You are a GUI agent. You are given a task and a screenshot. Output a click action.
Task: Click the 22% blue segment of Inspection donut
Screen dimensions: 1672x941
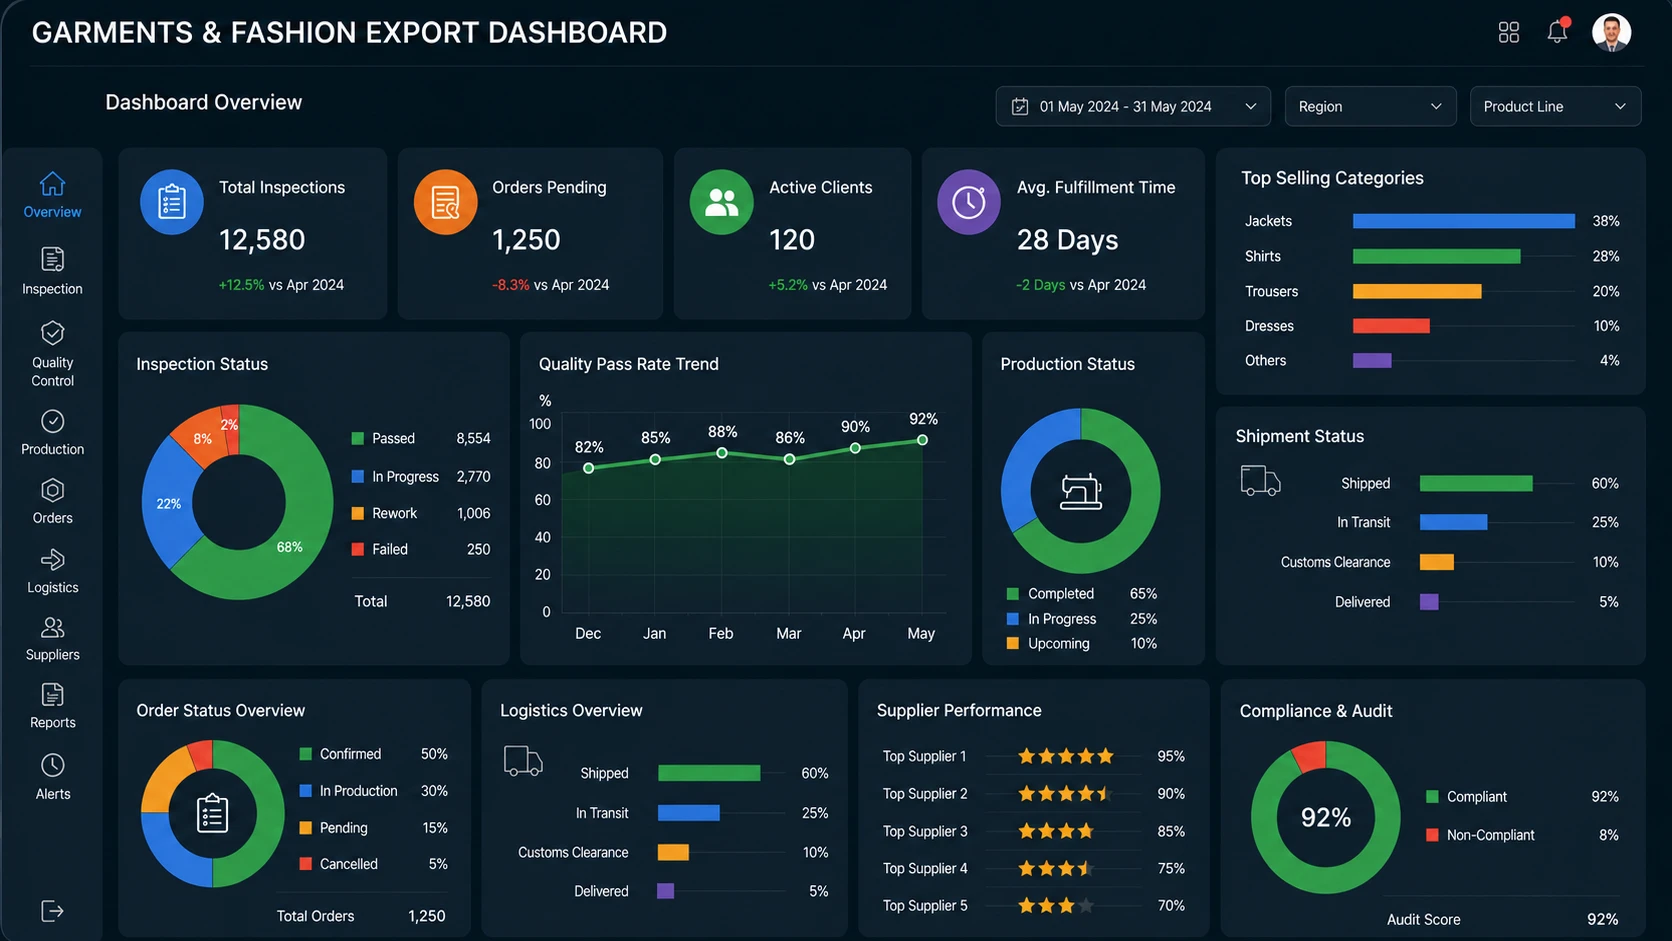(168, 503)
